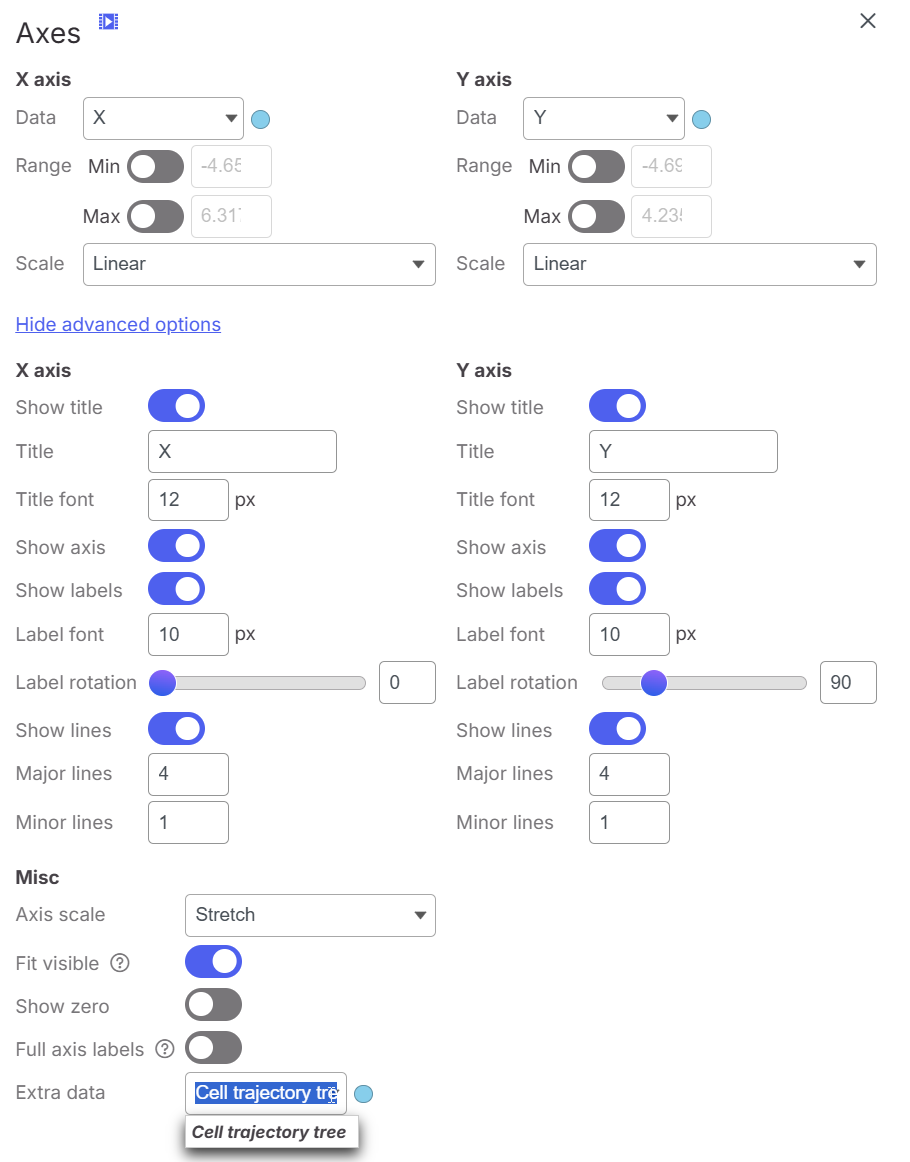Image resolution: width=910 pixels, height=1162 pixels.
Task: Turn off the Y axis Show lines toggle
Action: coord(617,729)
